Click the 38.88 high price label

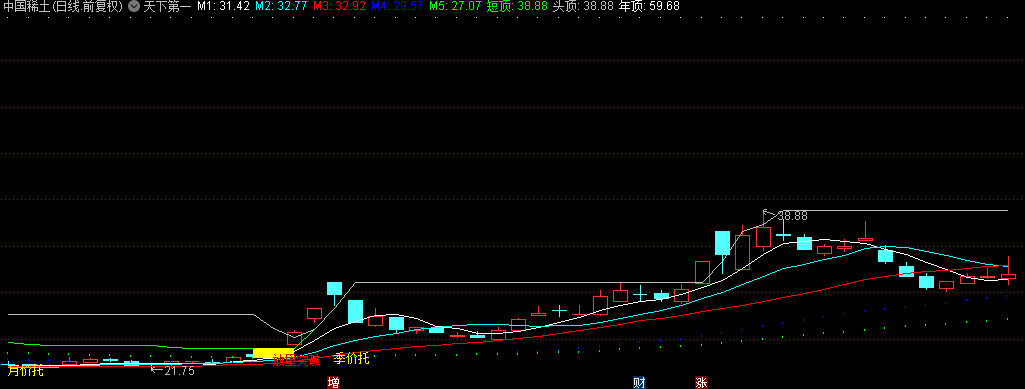[x=792, y=216]
